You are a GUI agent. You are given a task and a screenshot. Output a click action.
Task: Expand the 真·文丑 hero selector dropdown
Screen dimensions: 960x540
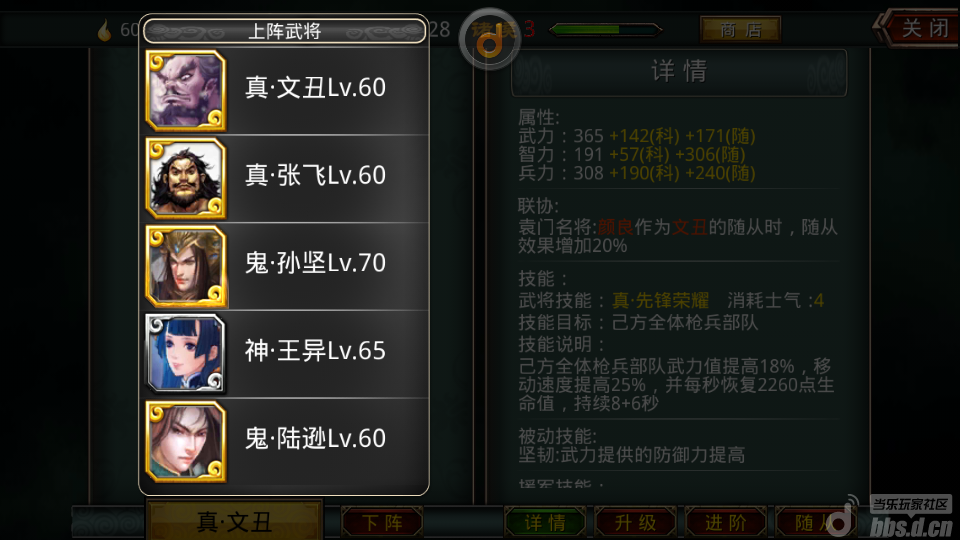click(x=234, y=521)
